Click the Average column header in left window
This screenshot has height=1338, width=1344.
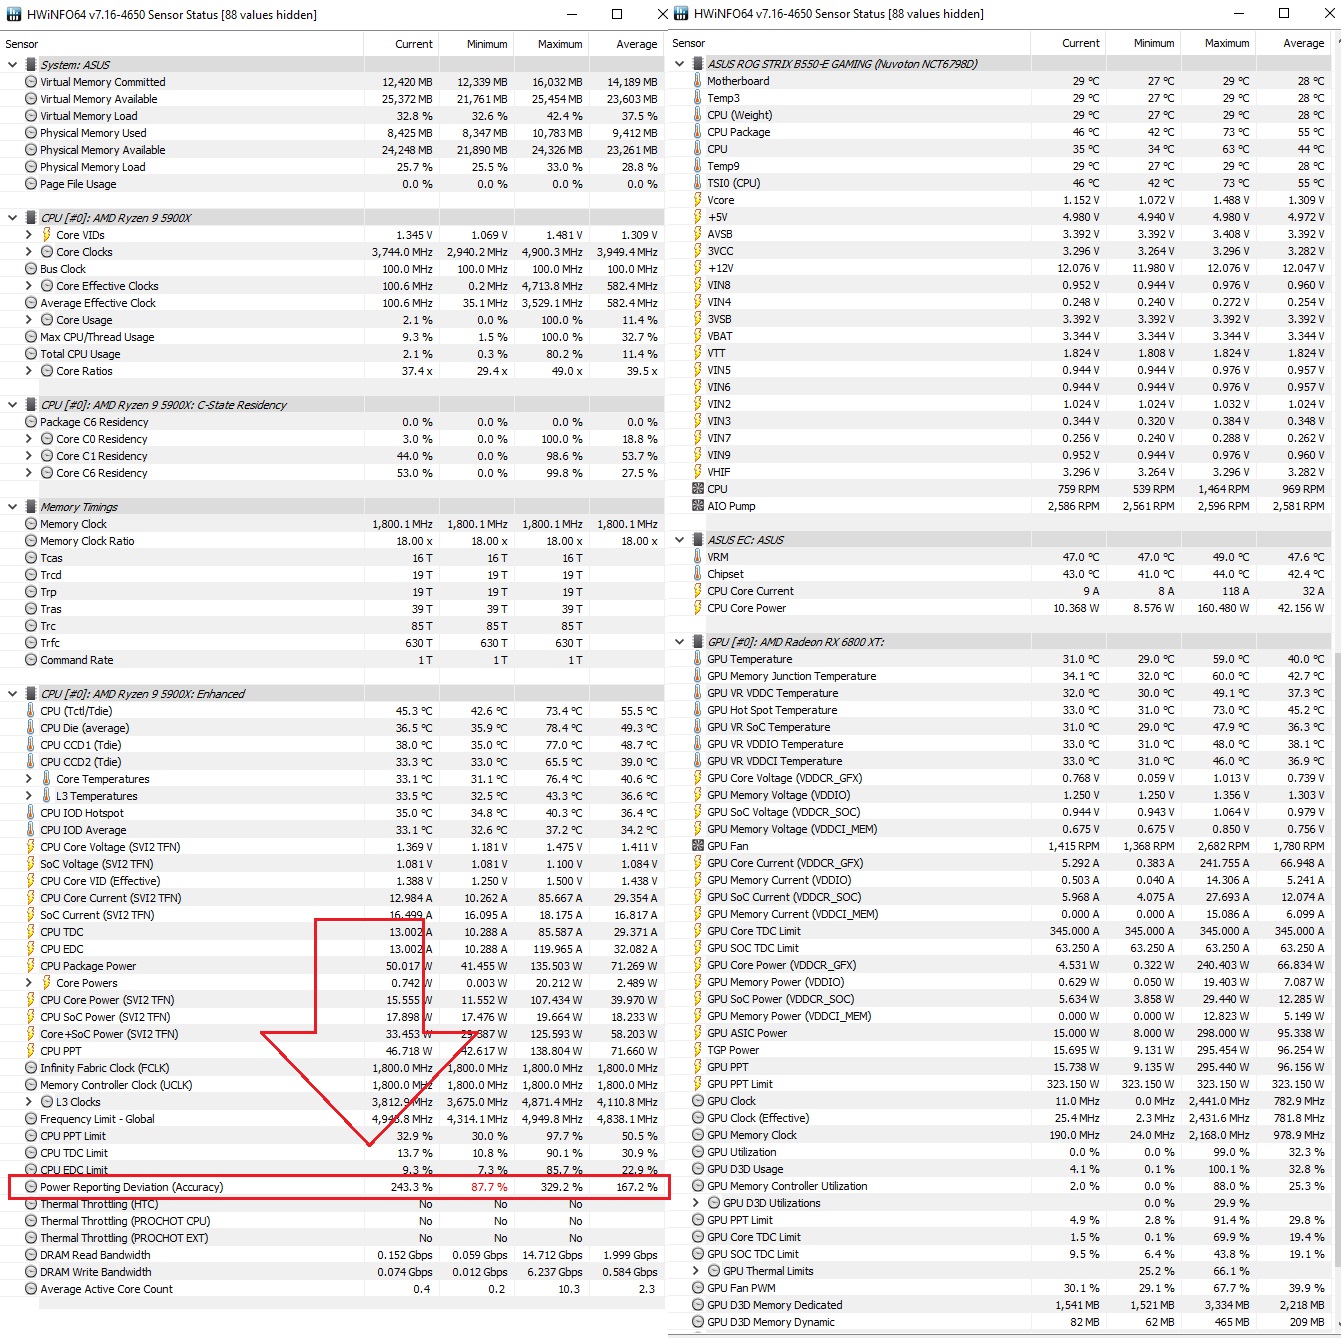click(x=626, y=44)
